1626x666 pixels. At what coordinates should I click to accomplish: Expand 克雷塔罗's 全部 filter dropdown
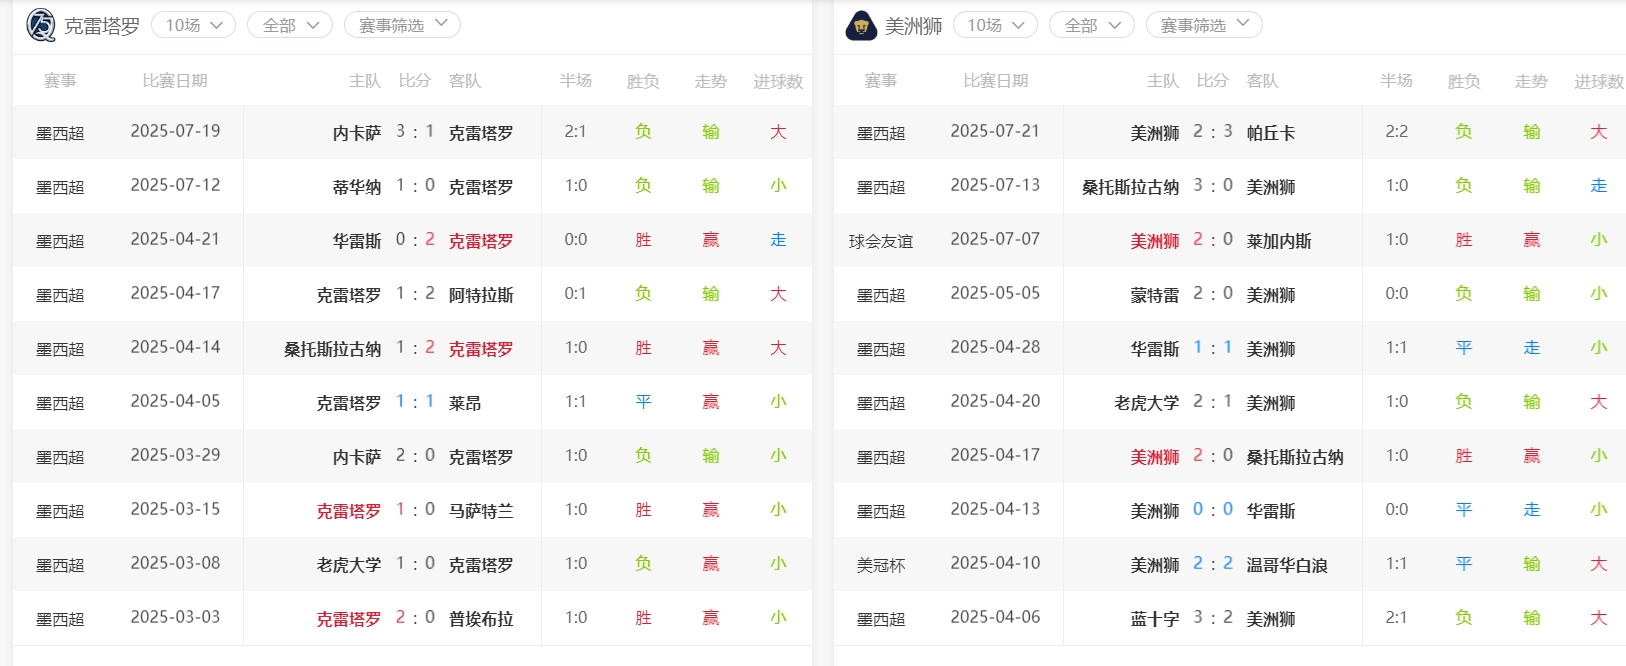289,25
